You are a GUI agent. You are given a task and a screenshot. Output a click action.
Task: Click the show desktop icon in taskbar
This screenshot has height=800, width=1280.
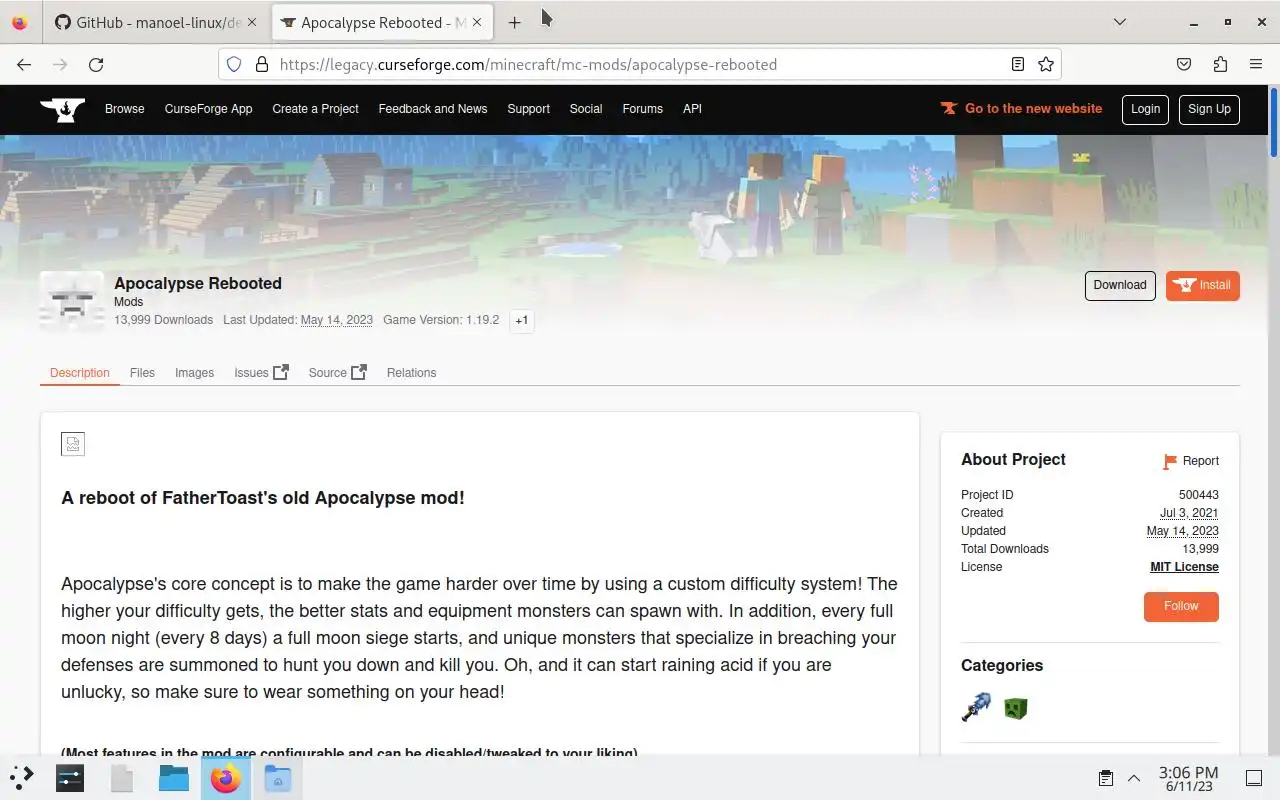1254,778
